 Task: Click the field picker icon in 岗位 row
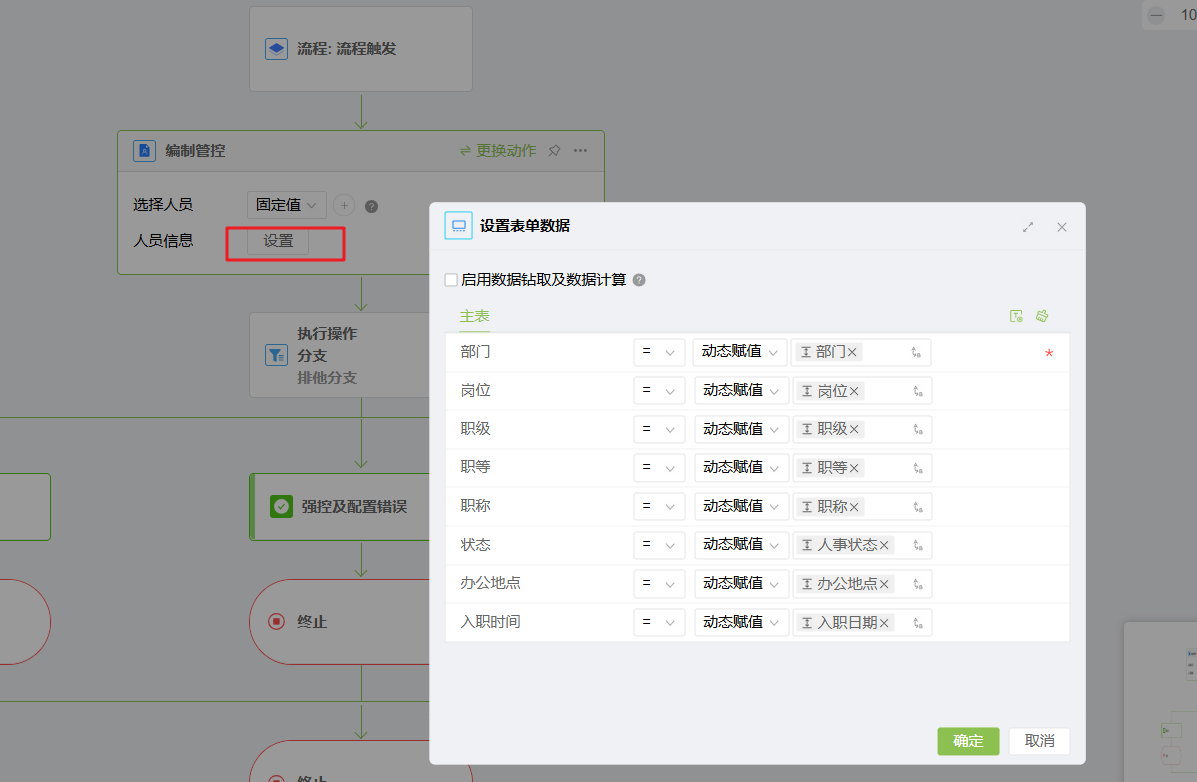(918, 391)
